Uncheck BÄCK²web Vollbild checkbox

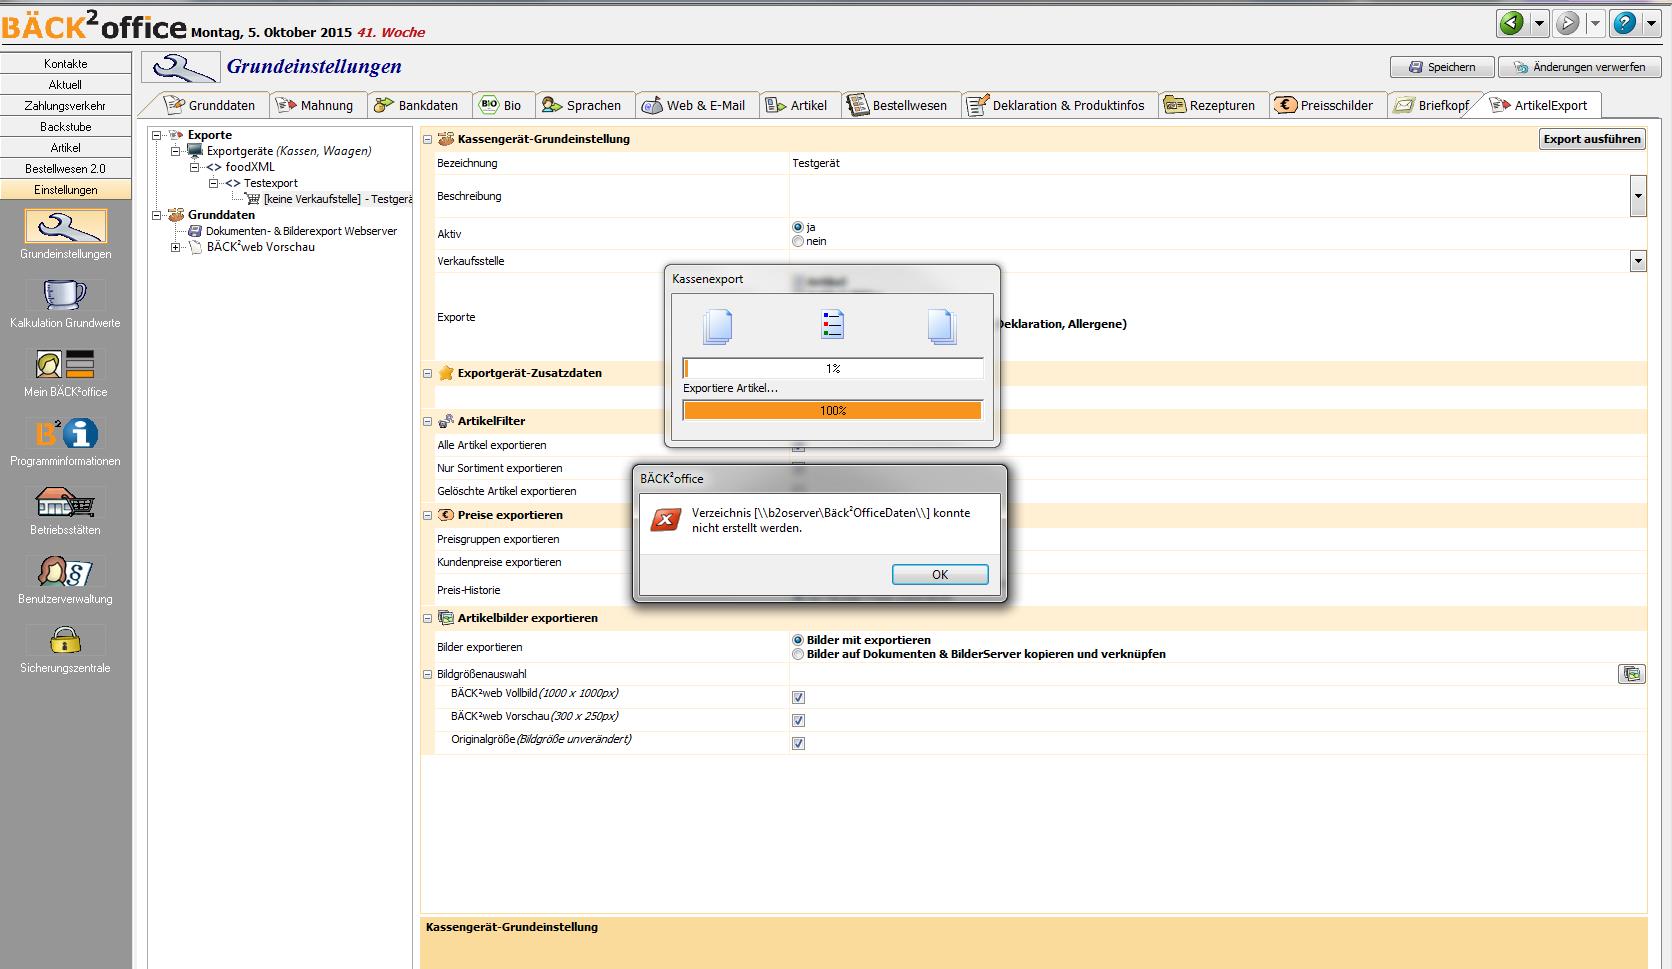798,697
